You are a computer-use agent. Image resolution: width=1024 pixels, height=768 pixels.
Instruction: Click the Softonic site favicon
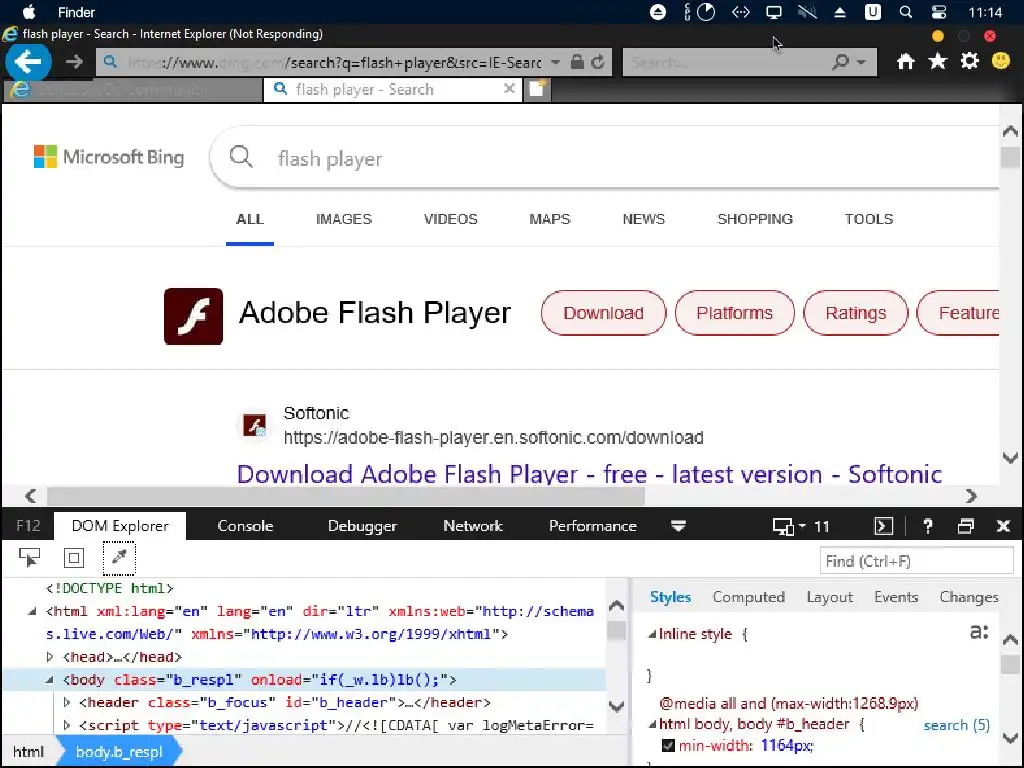click(x=255, y=425)
